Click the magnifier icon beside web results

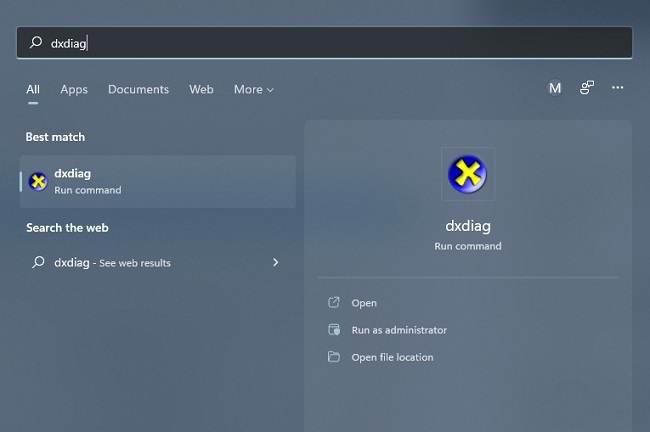[x=38, y=262]
